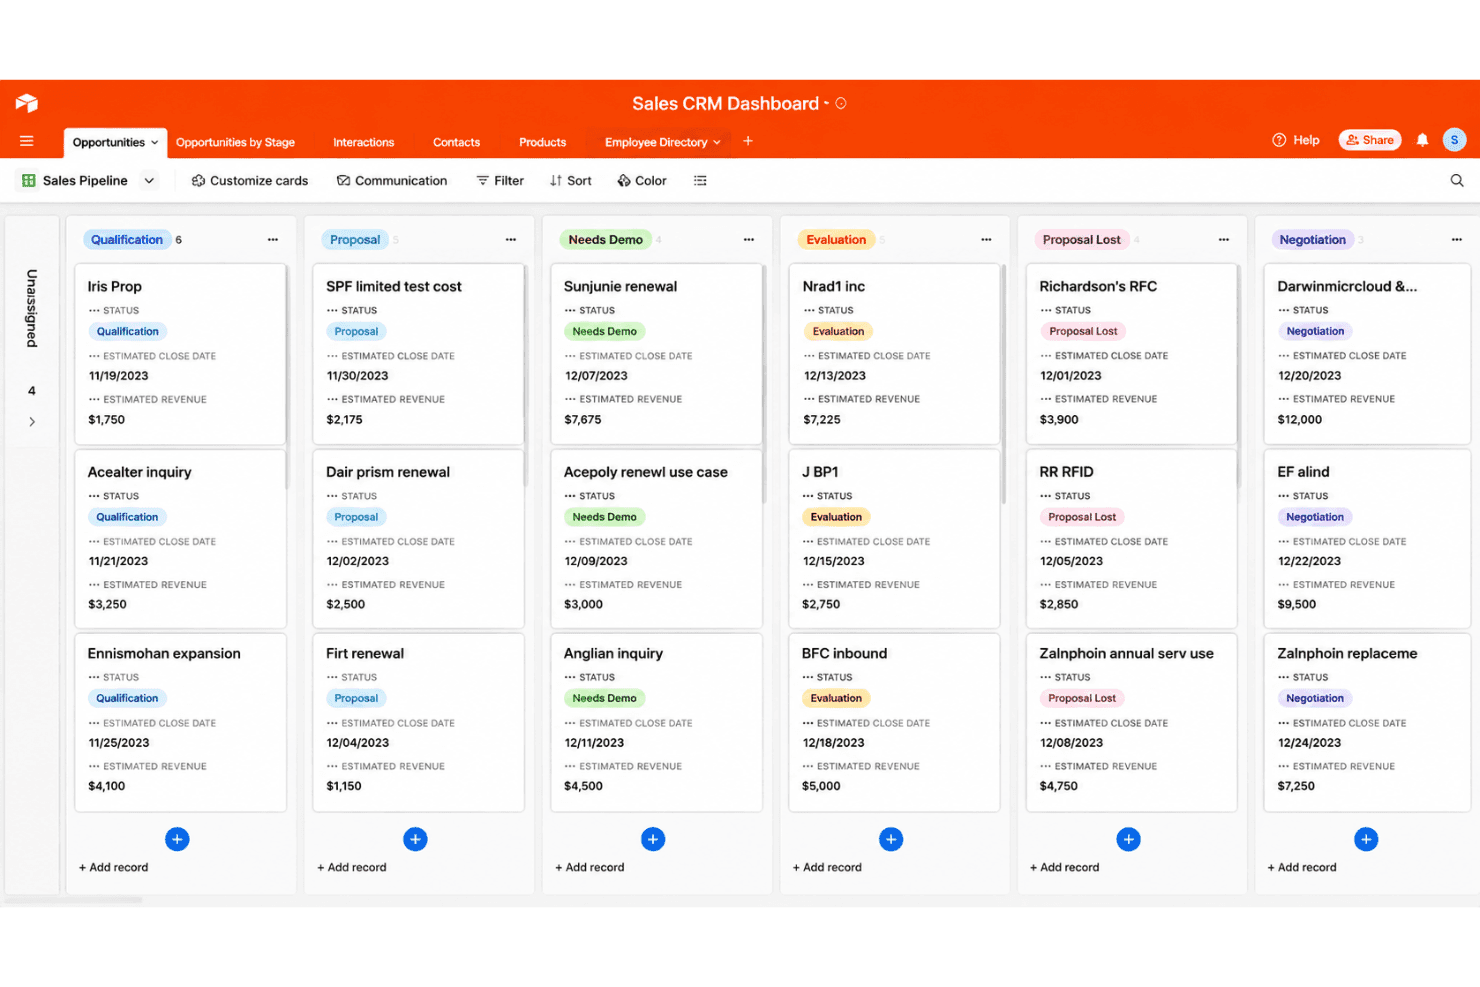1480x987 pixels.
Task: Open the Richardson's RFC card
Action: pos(1132,354)
